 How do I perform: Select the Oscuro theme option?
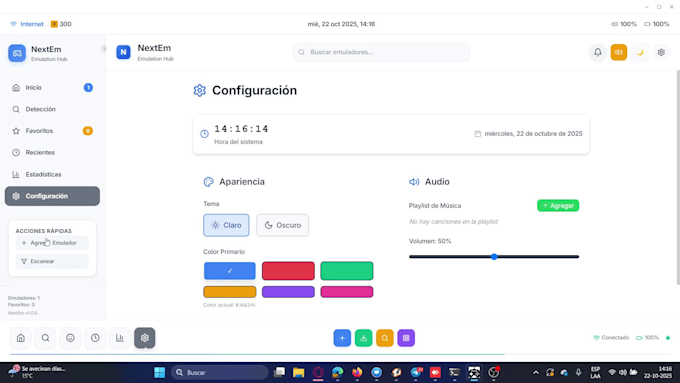point(282,225)
